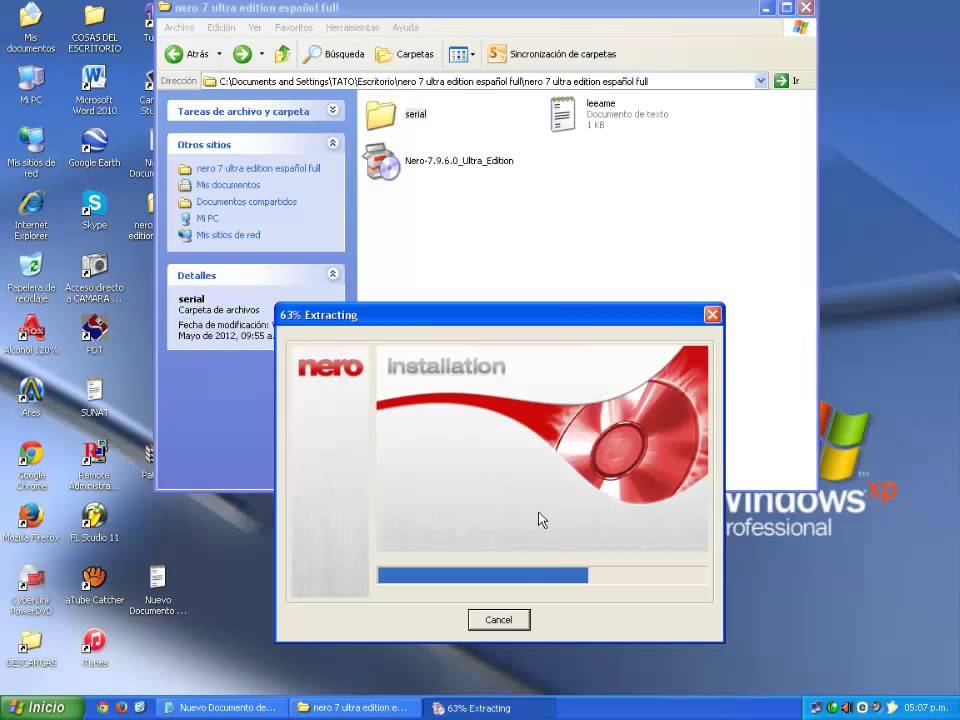Open the Herramientas menu
The image size is (960, 720).
[x=352, y=27]
